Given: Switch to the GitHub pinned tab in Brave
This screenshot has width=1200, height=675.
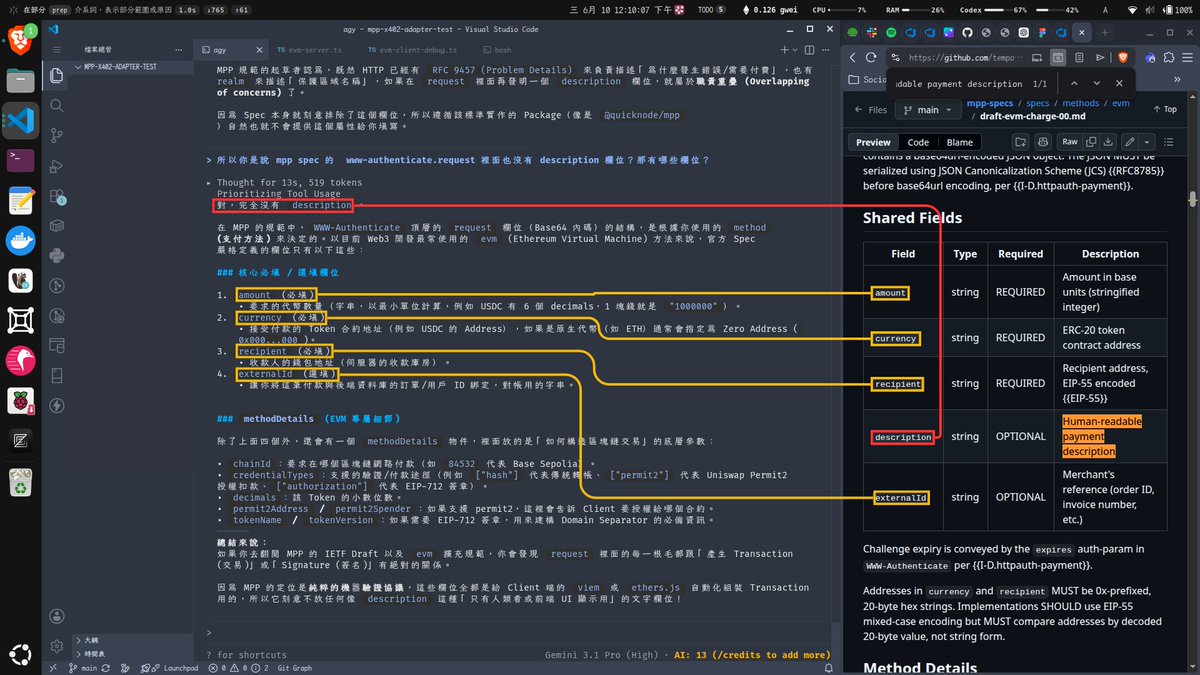Looking at the screenshot, I should pyautogui.click(x=965, y=32).
